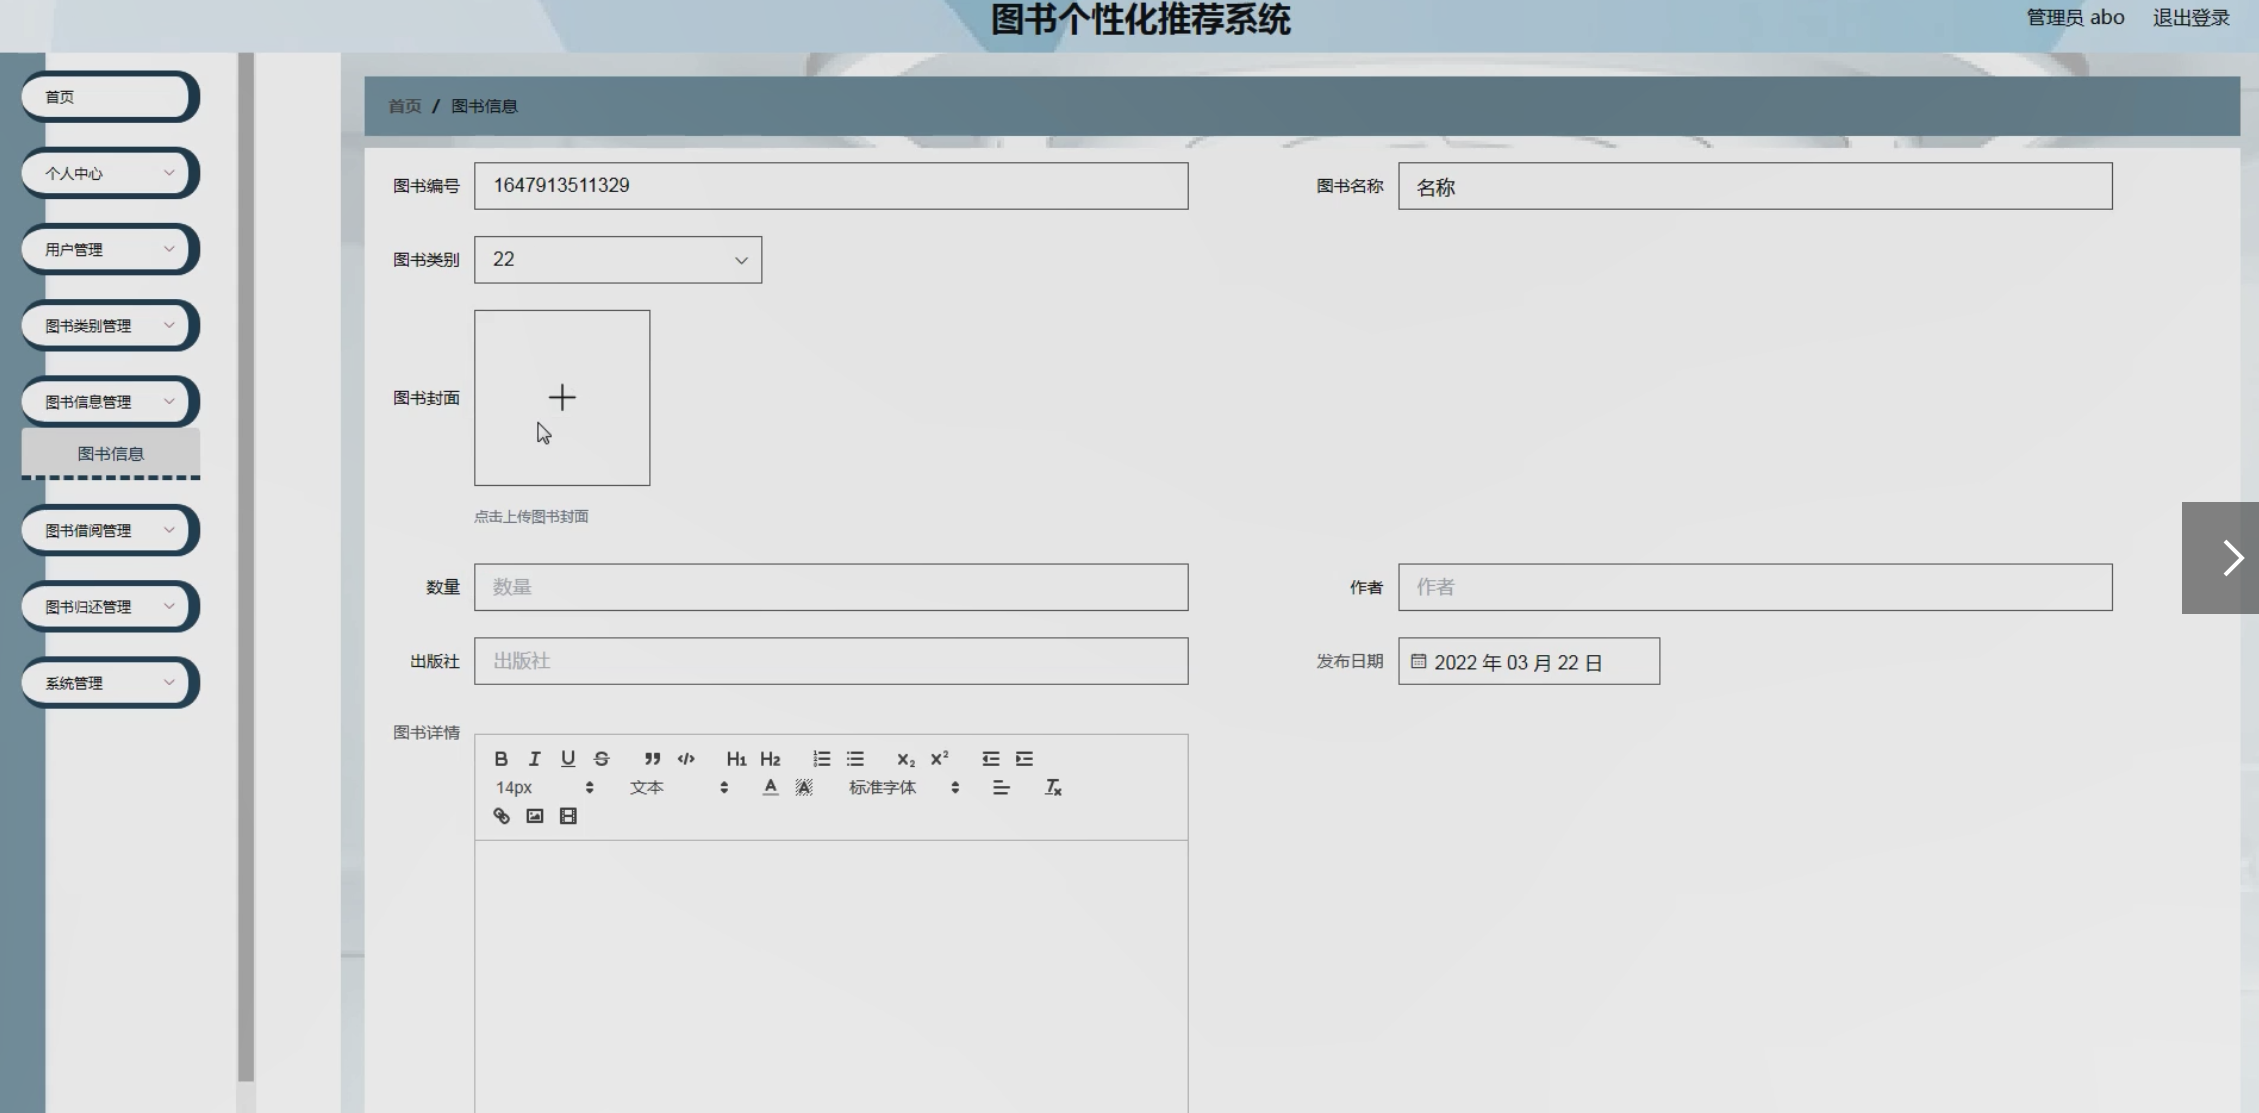Expand the 图书借阅管理 sidebar menu

[x=109, y=531]
